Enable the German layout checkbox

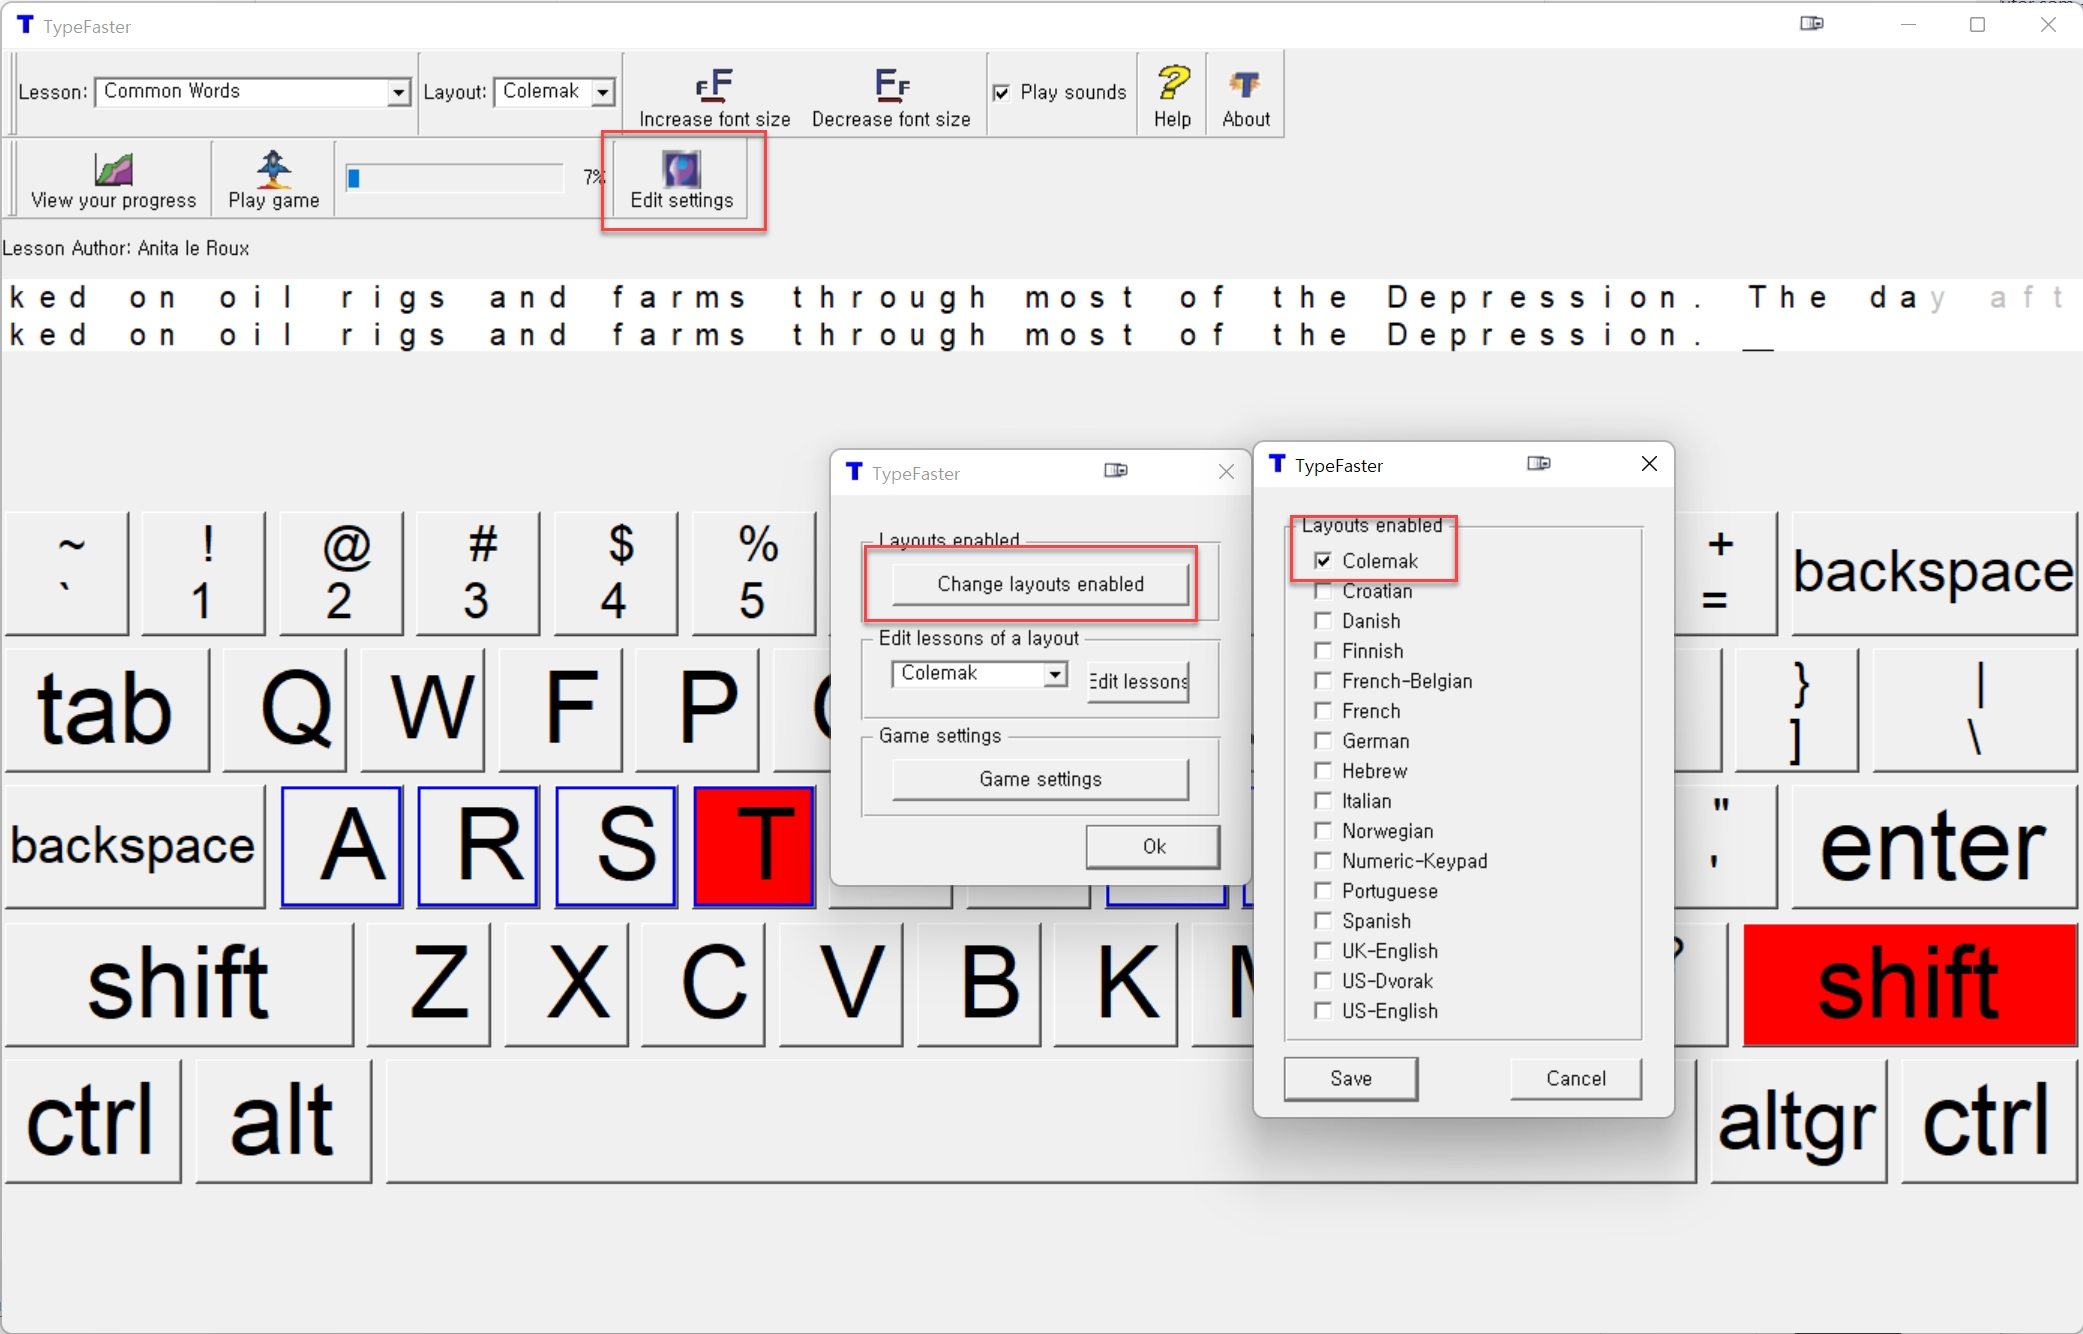1323,741
